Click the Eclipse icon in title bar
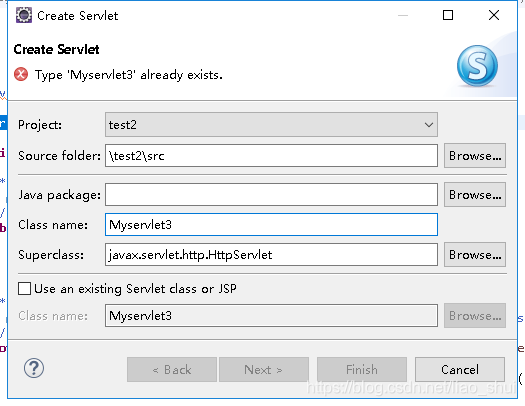 click(24, 15)
